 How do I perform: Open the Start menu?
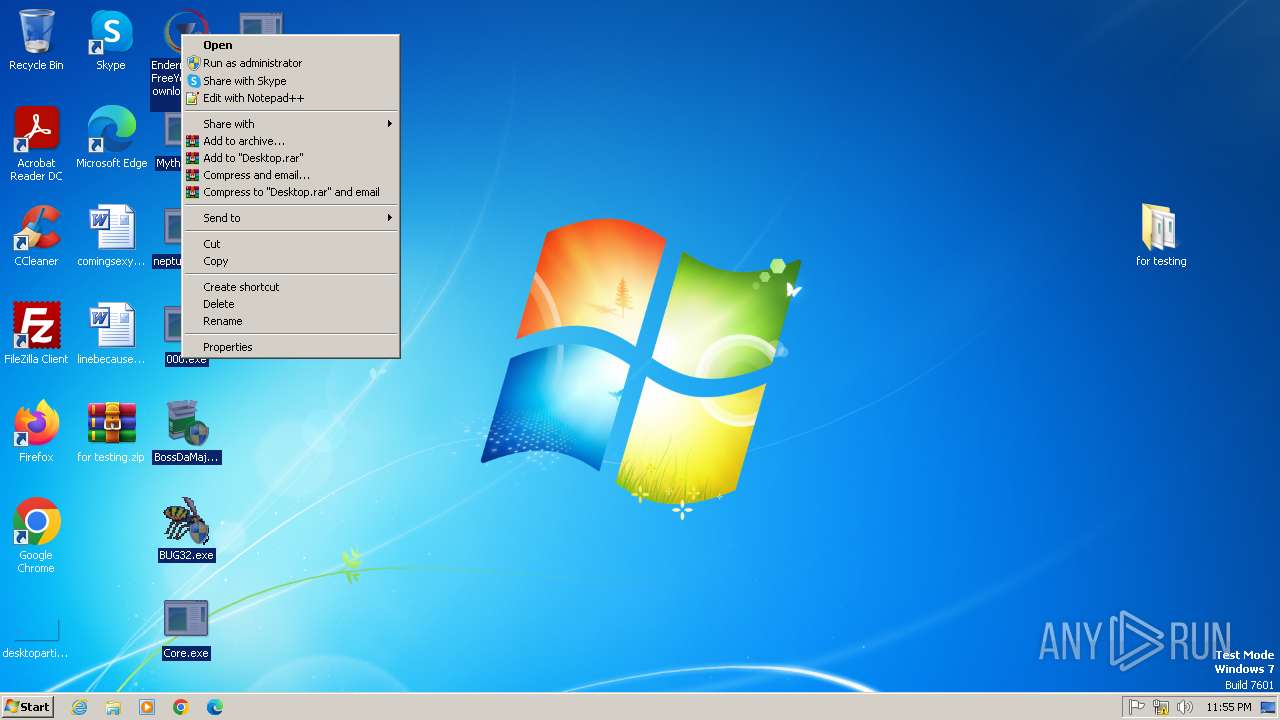(27, 707)
